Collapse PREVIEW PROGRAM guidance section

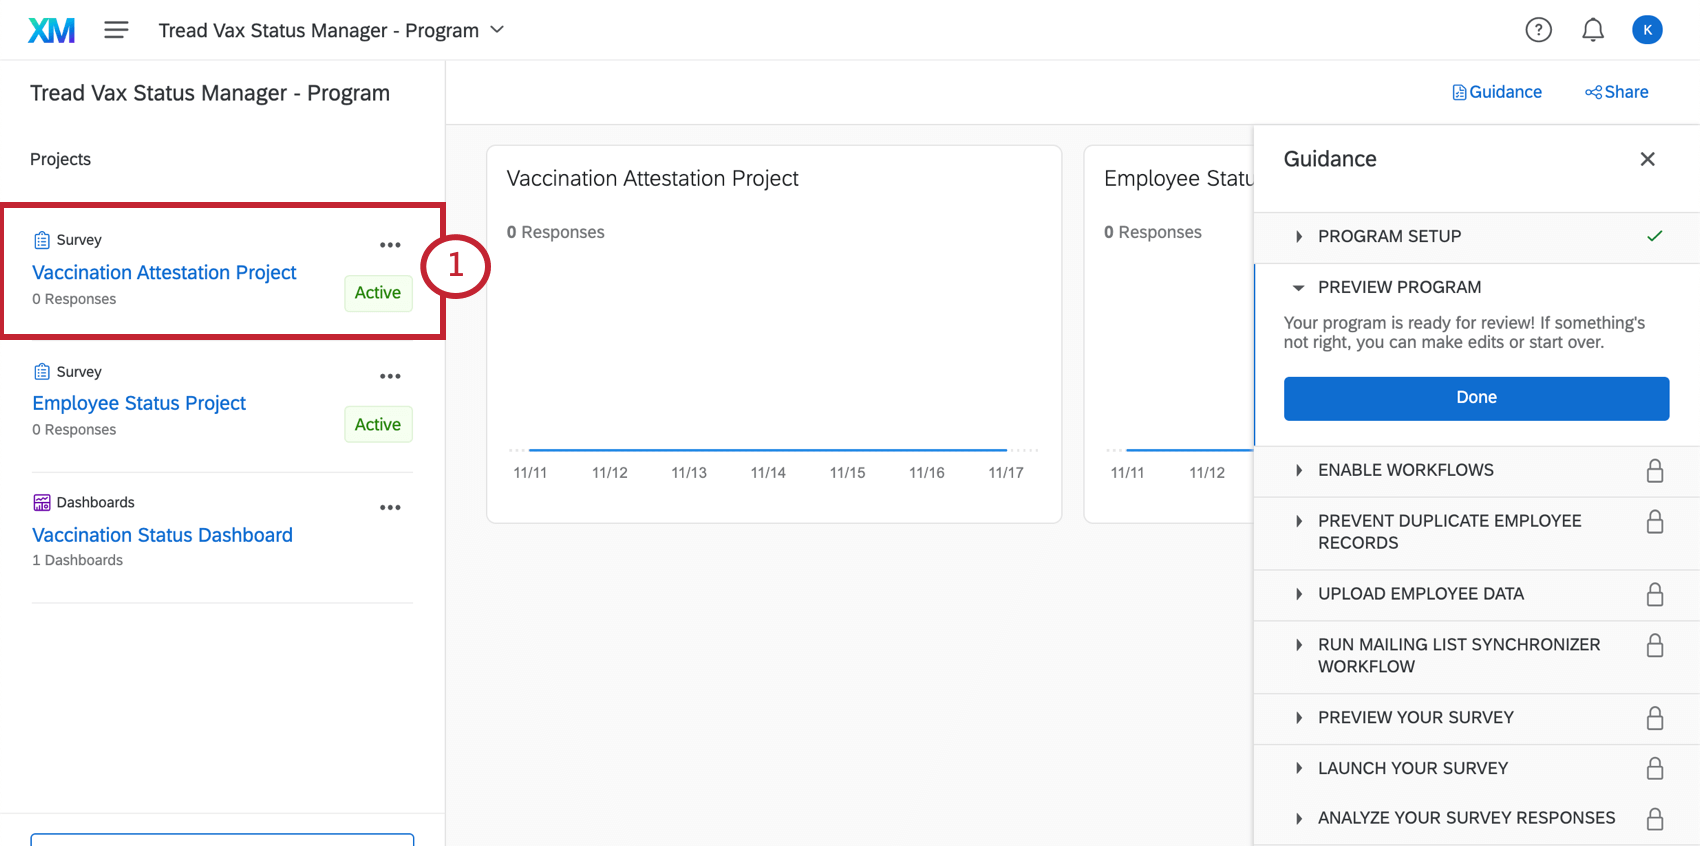click(x=1476, y=287)
